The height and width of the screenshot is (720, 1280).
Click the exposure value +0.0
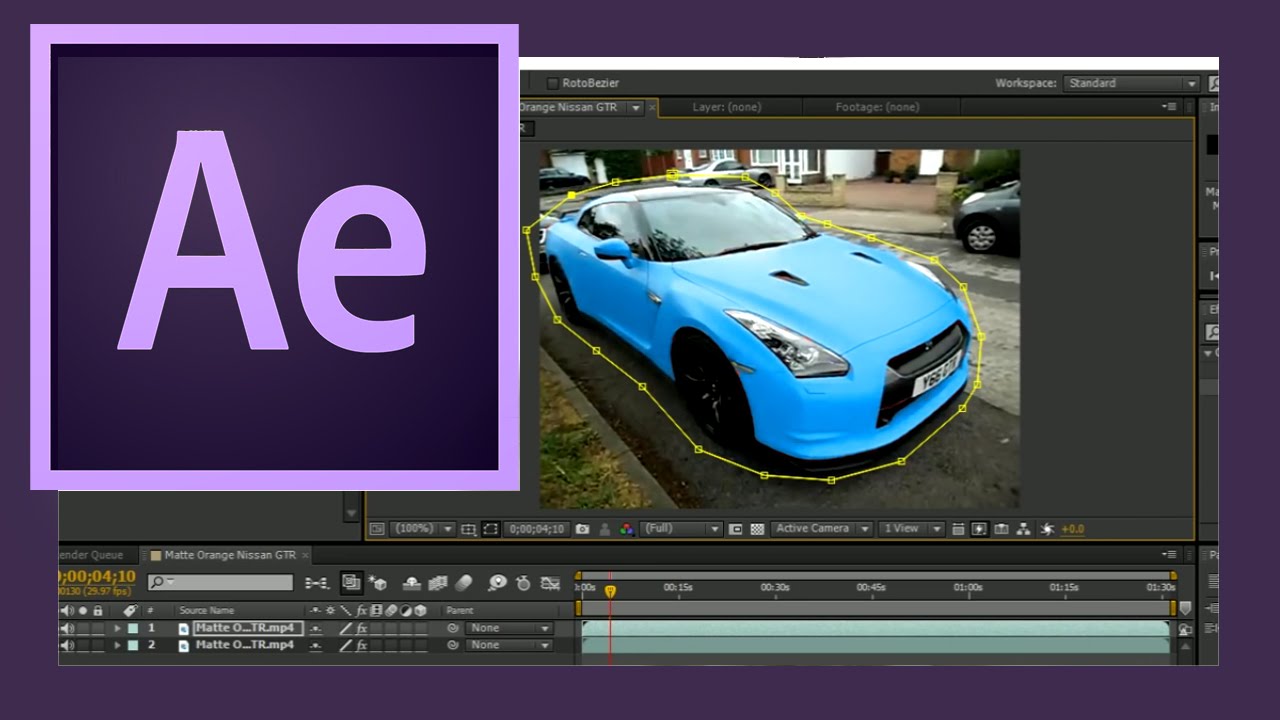point(1073,529)
